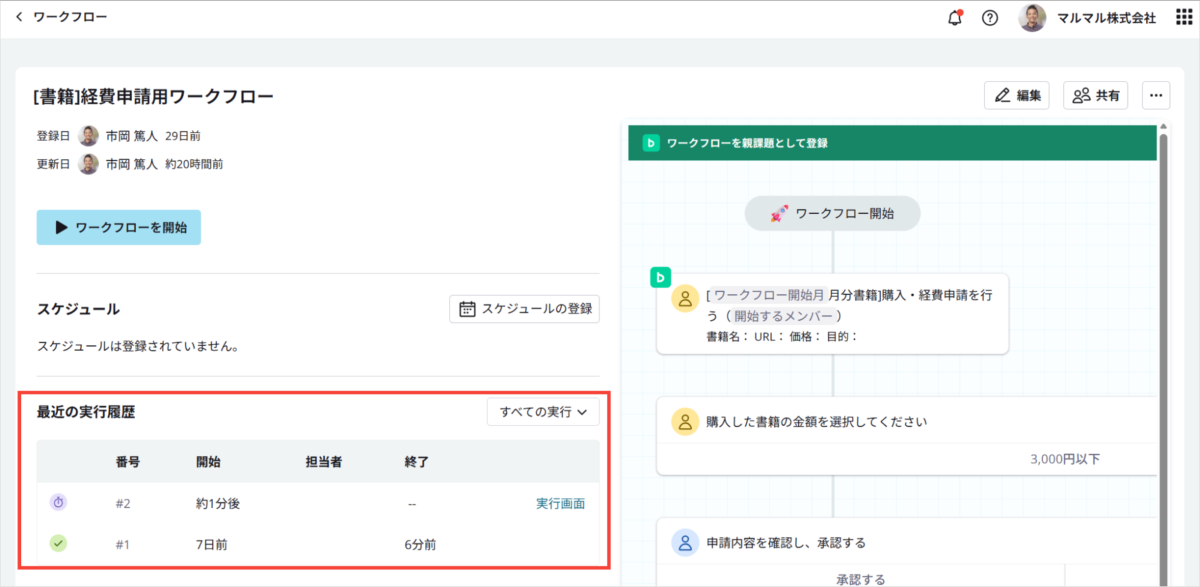Viewport: 1200px width, 587px height.
Task: Click the rocket icon on the start node
Action: tap(779, 213)
